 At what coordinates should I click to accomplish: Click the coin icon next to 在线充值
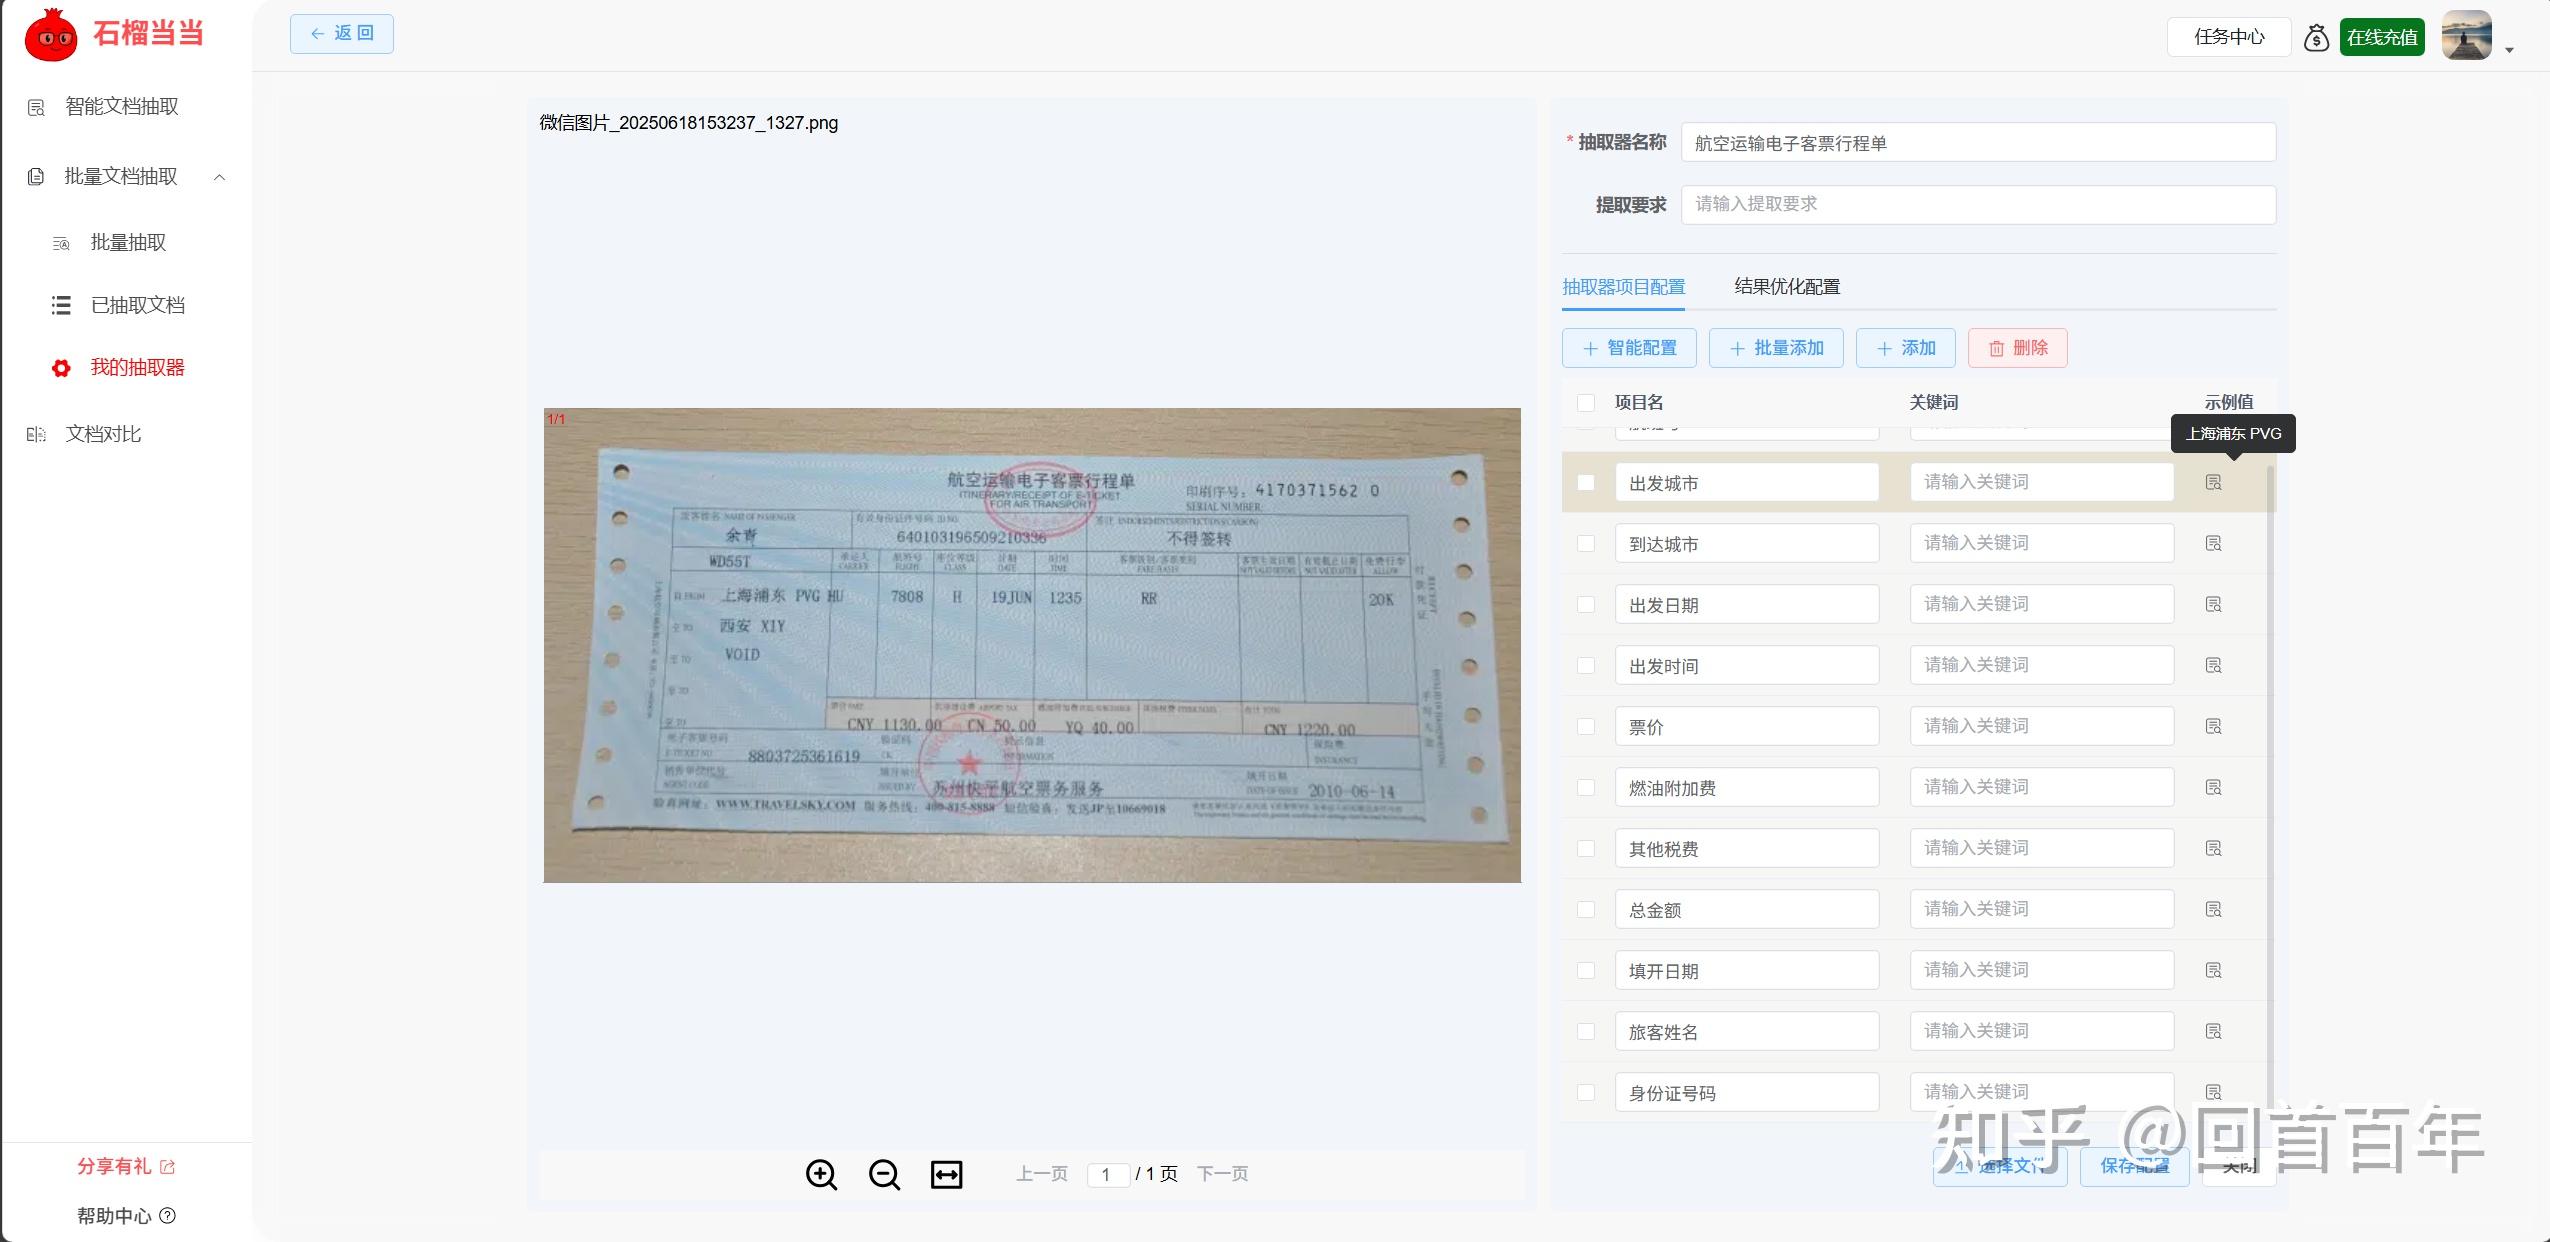(x=2317, y=36)
